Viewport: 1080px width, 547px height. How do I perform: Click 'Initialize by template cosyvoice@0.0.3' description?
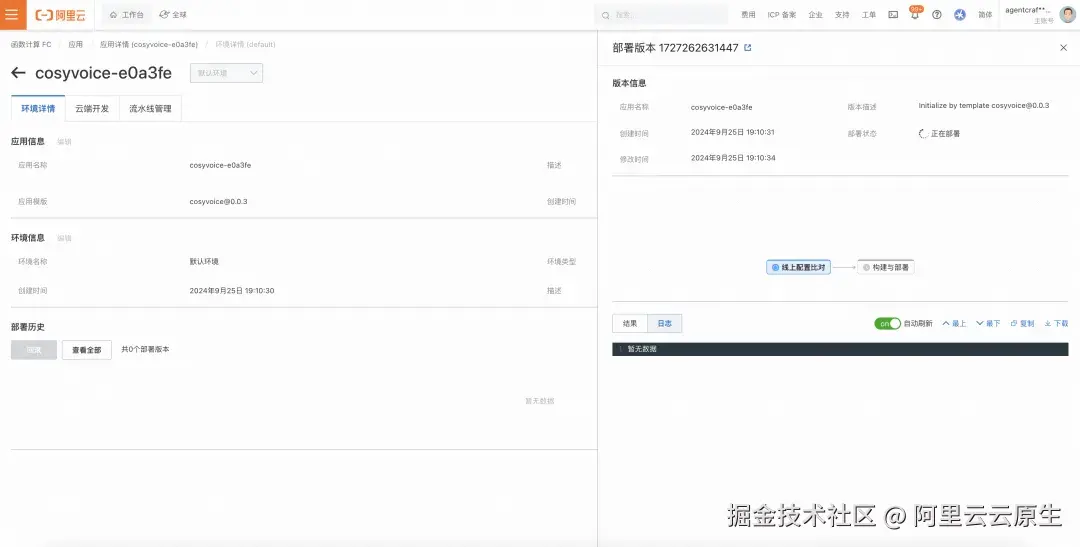click(984, 106)
